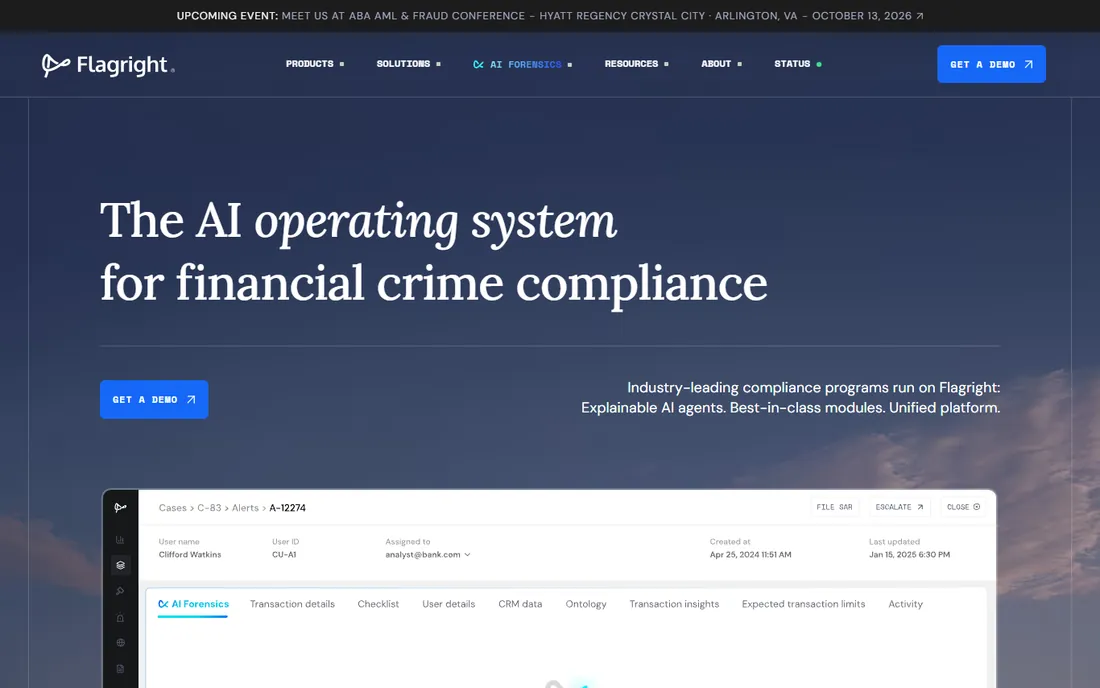The width and height of the screenshot is (1100, 688).
Task: Click the Close alert button
Action: coord(963,507)
